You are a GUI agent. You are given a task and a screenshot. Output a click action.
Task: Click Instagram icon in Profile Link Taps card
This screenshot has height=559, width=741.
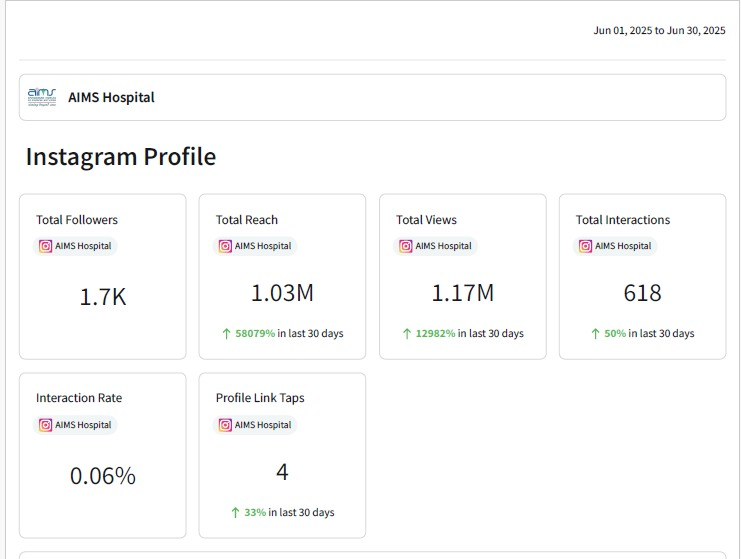[225, 425]
